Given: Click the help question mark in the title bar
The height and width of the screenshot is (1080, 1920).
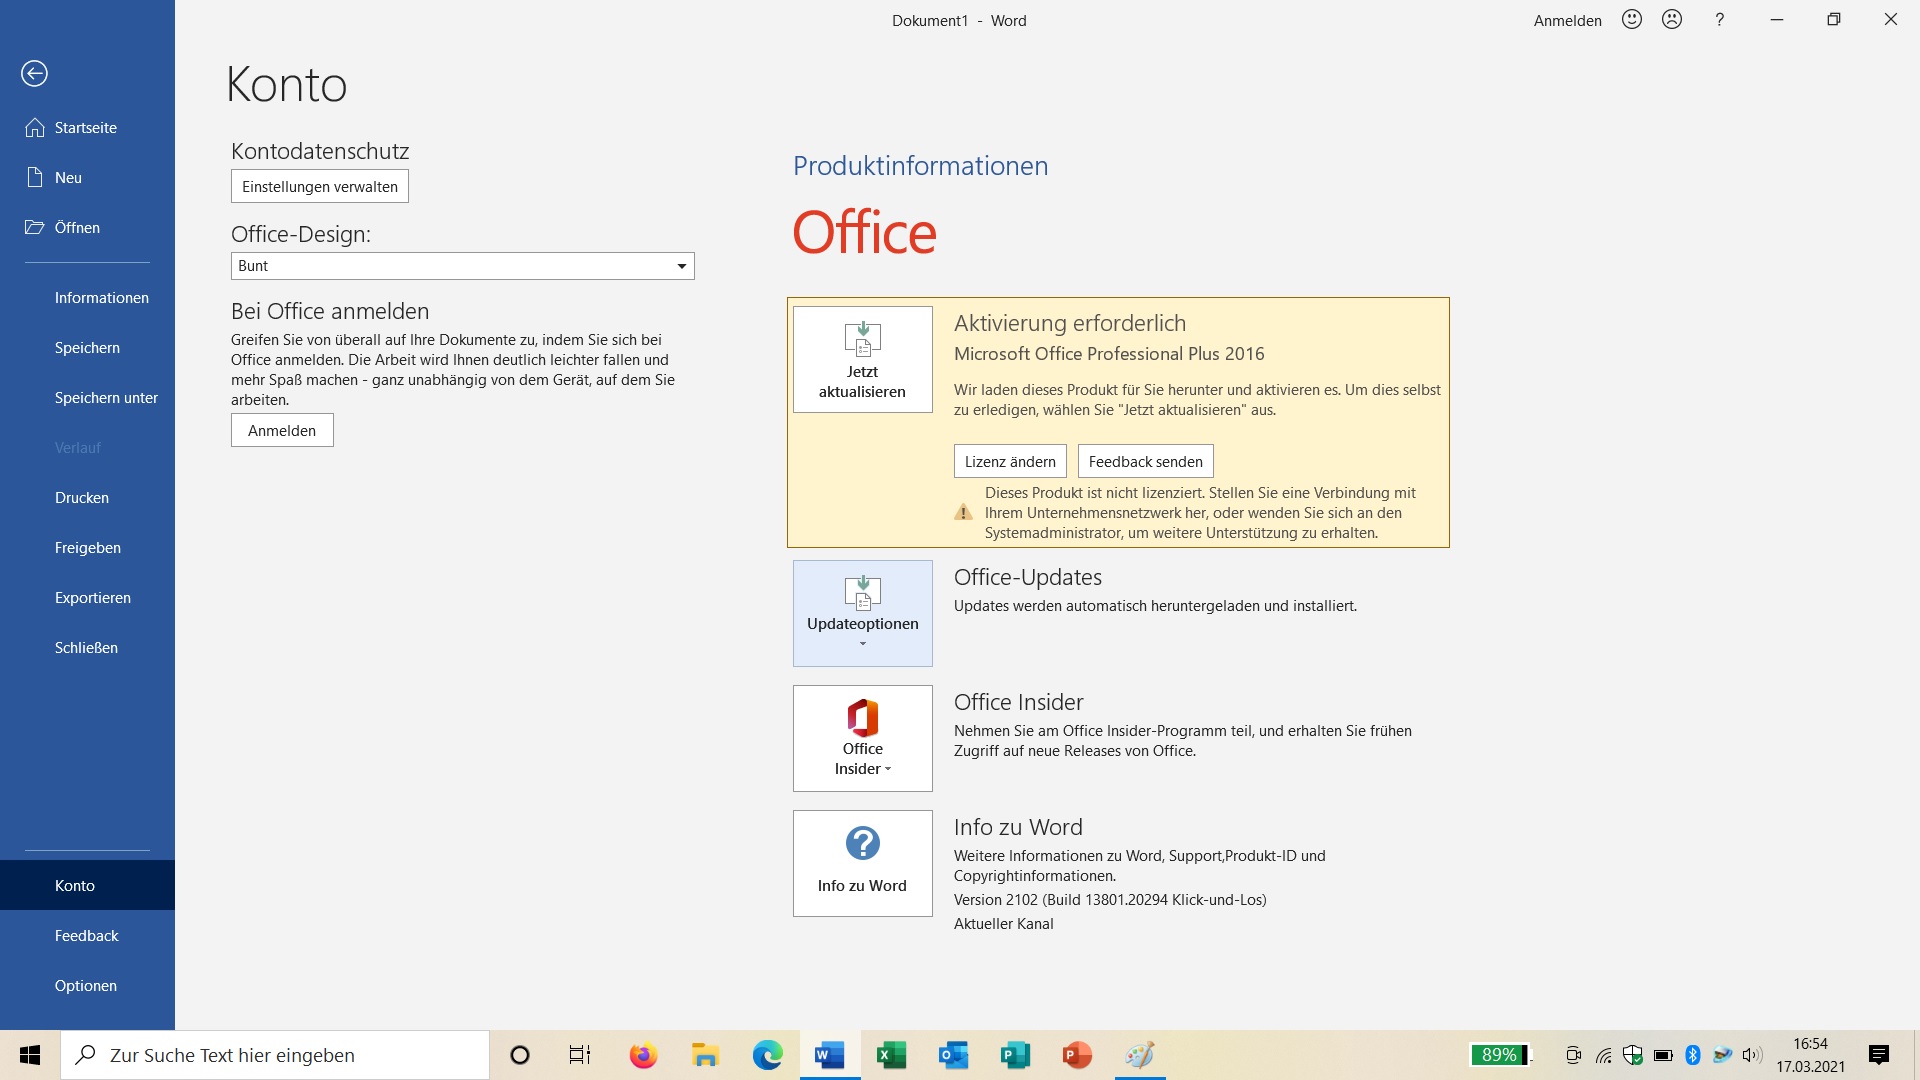Looking at the screenshot, I should click(x=1719, y=20).
